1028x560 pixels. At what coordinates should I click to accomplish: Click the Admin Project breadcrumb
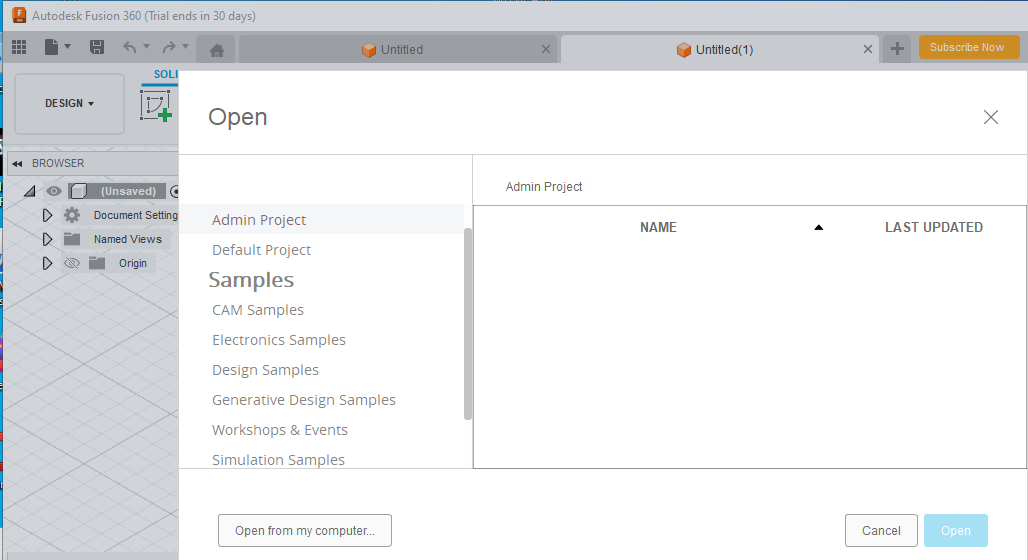(x=544, y=187)
